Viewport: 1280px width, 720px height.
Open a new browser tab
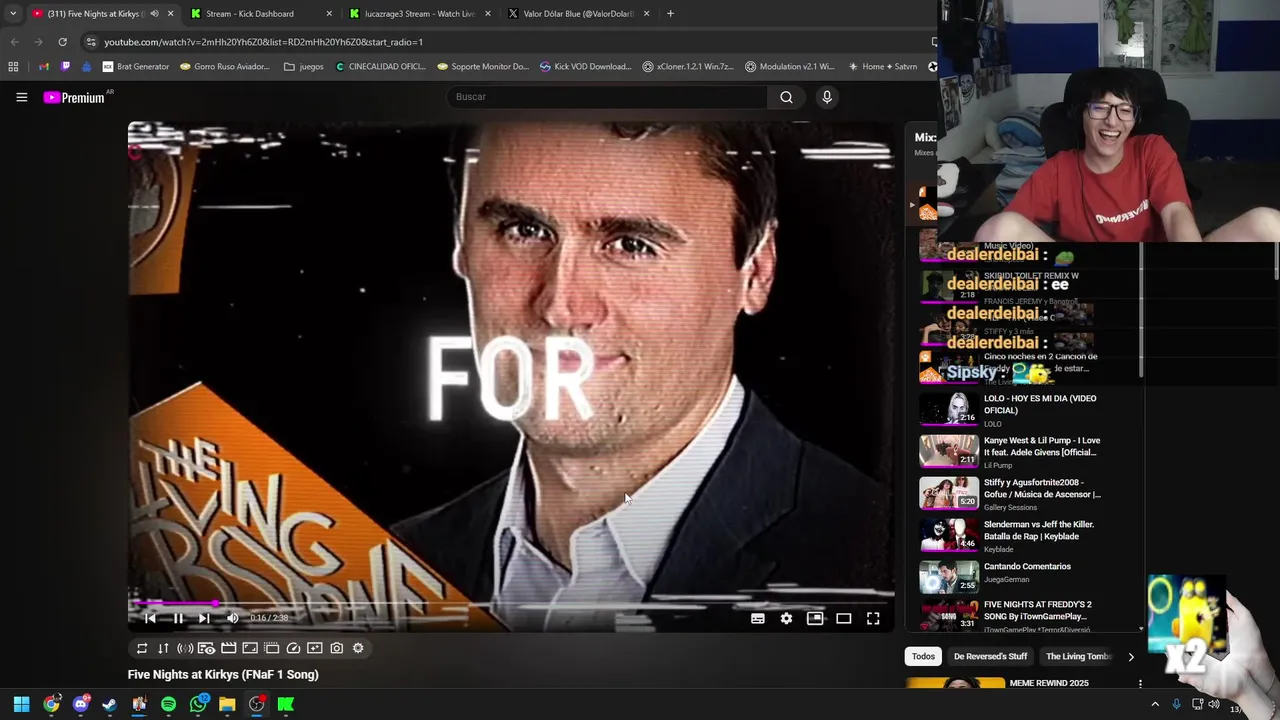click(670, 14)
